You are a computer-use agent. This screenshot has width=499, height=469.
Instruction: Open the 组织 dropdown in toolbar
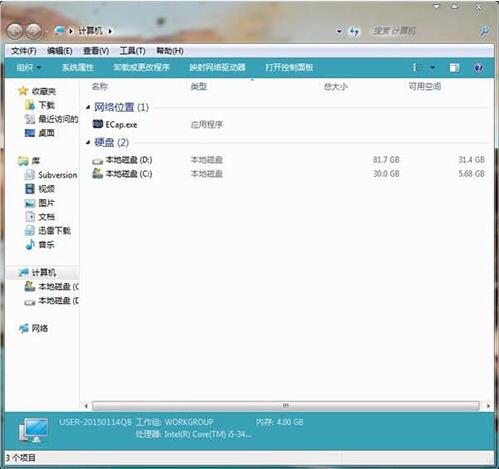[29, 68]
